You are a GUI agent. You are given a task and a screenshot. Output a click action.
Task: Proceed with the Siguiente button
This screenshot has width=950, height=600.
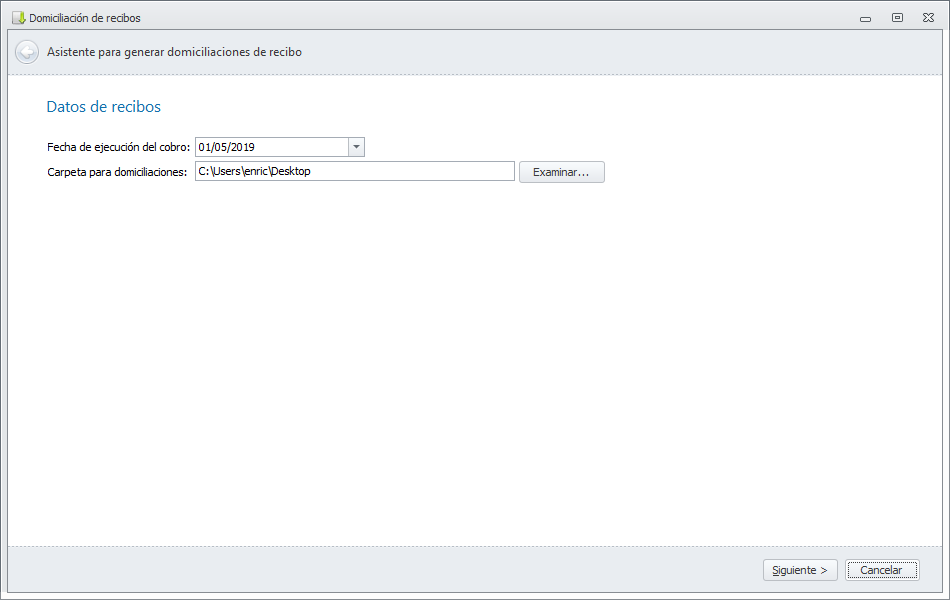800,570
